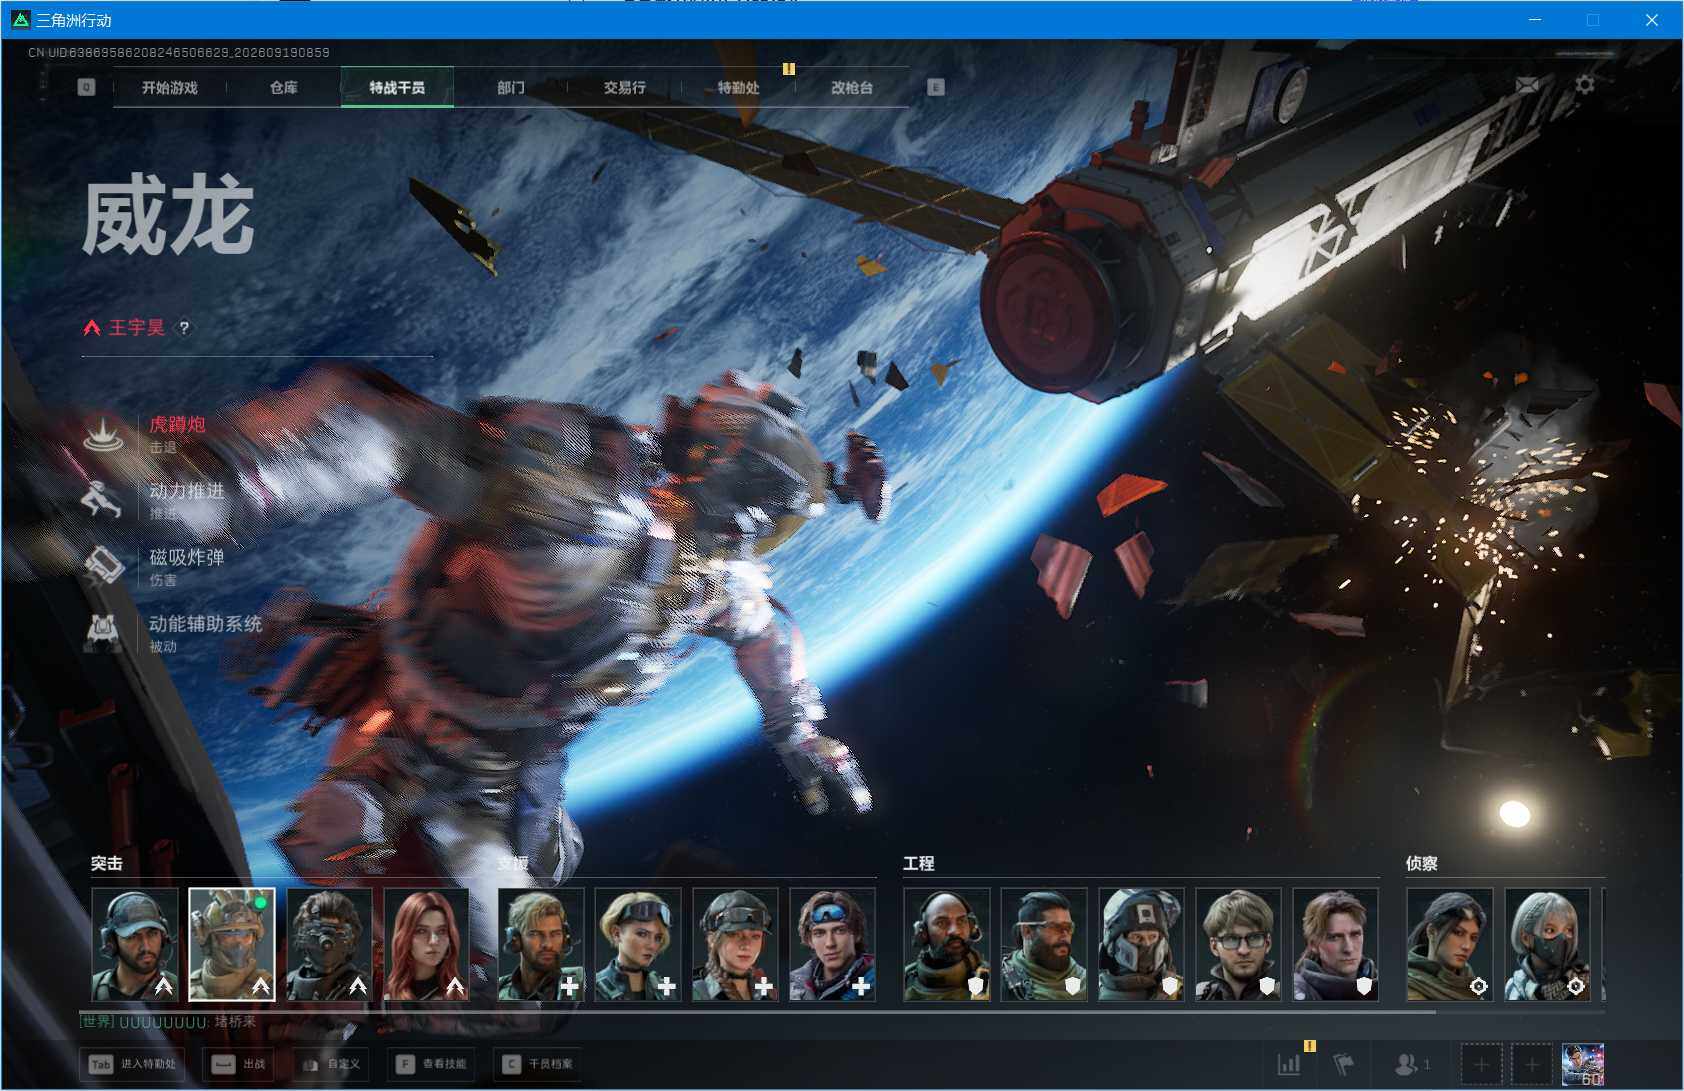This screenshot has width=1684, height=1091.
Task: Select the support operator with blue goggles
Action: tap(832, 944)
